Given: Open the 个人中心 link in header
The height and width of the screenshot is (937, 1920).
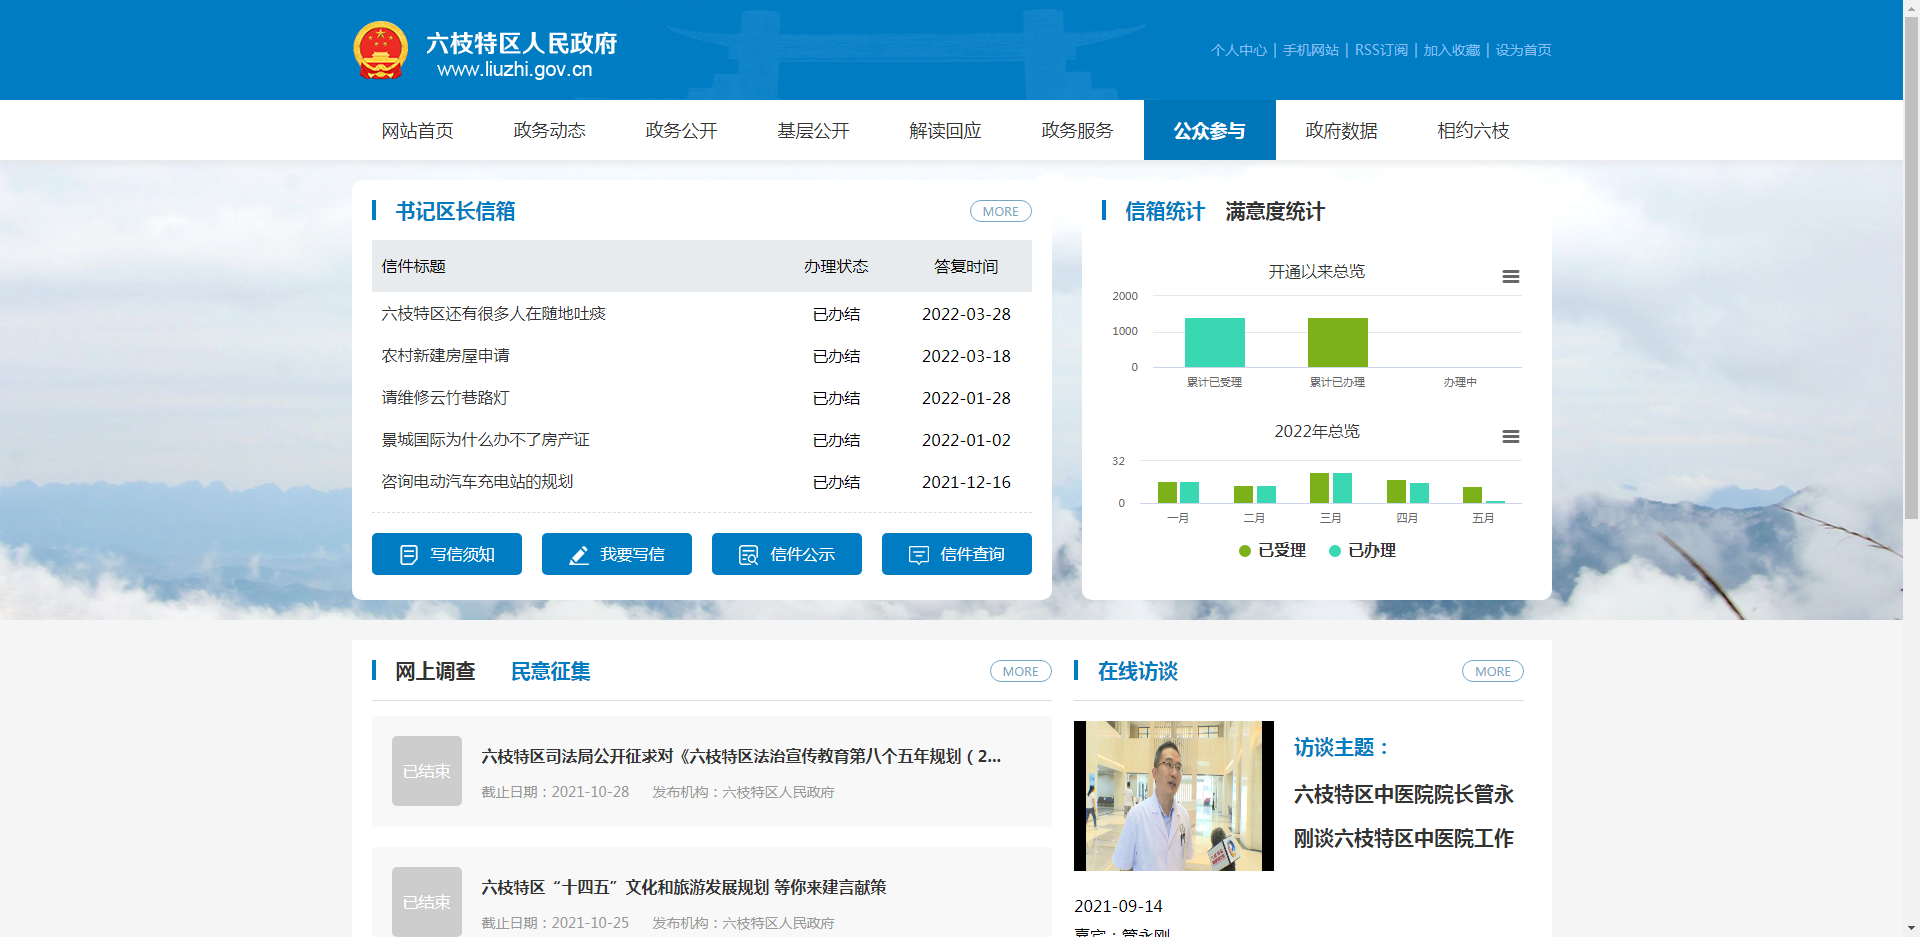Looking at the screenshot, I should [x=1238, y=50].
